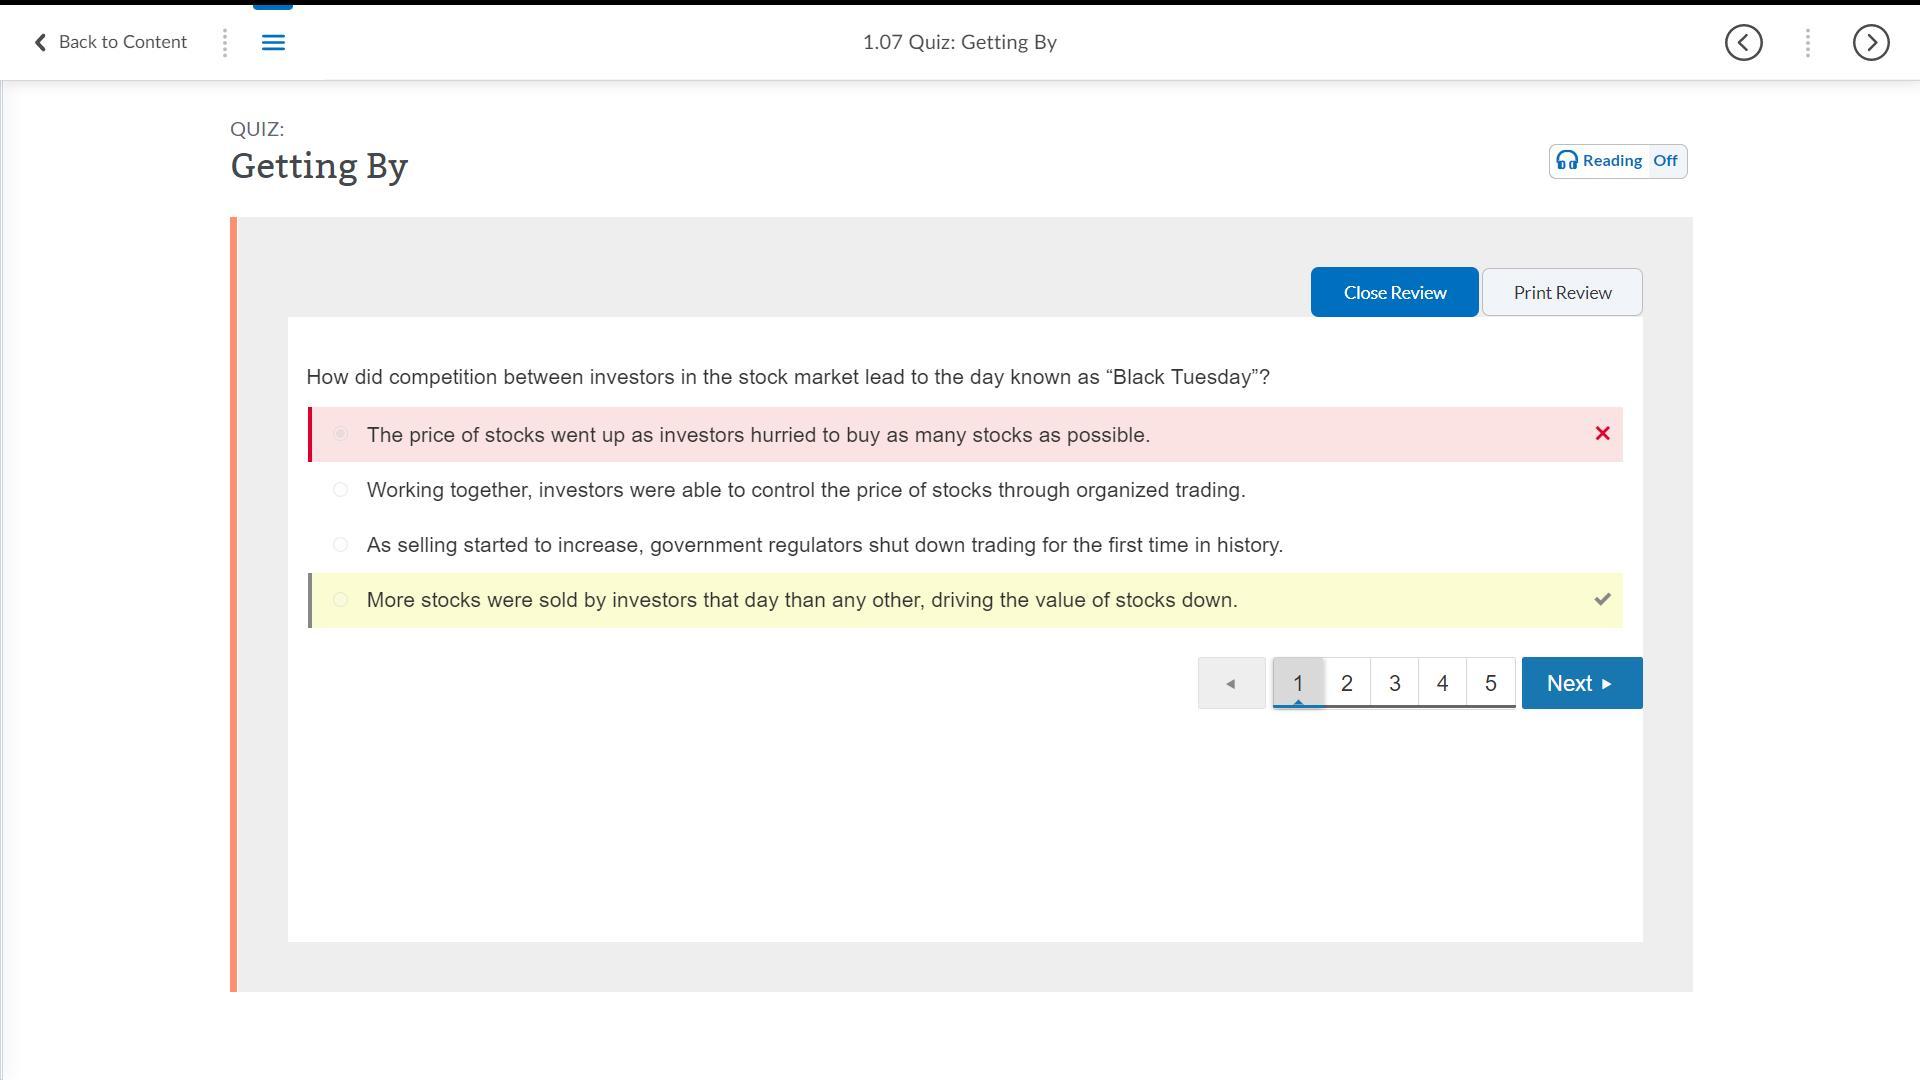Jump to question 5 in pagination
The width and height of the screenshot is (1920, 1080).
click(x=1490, y=683)
